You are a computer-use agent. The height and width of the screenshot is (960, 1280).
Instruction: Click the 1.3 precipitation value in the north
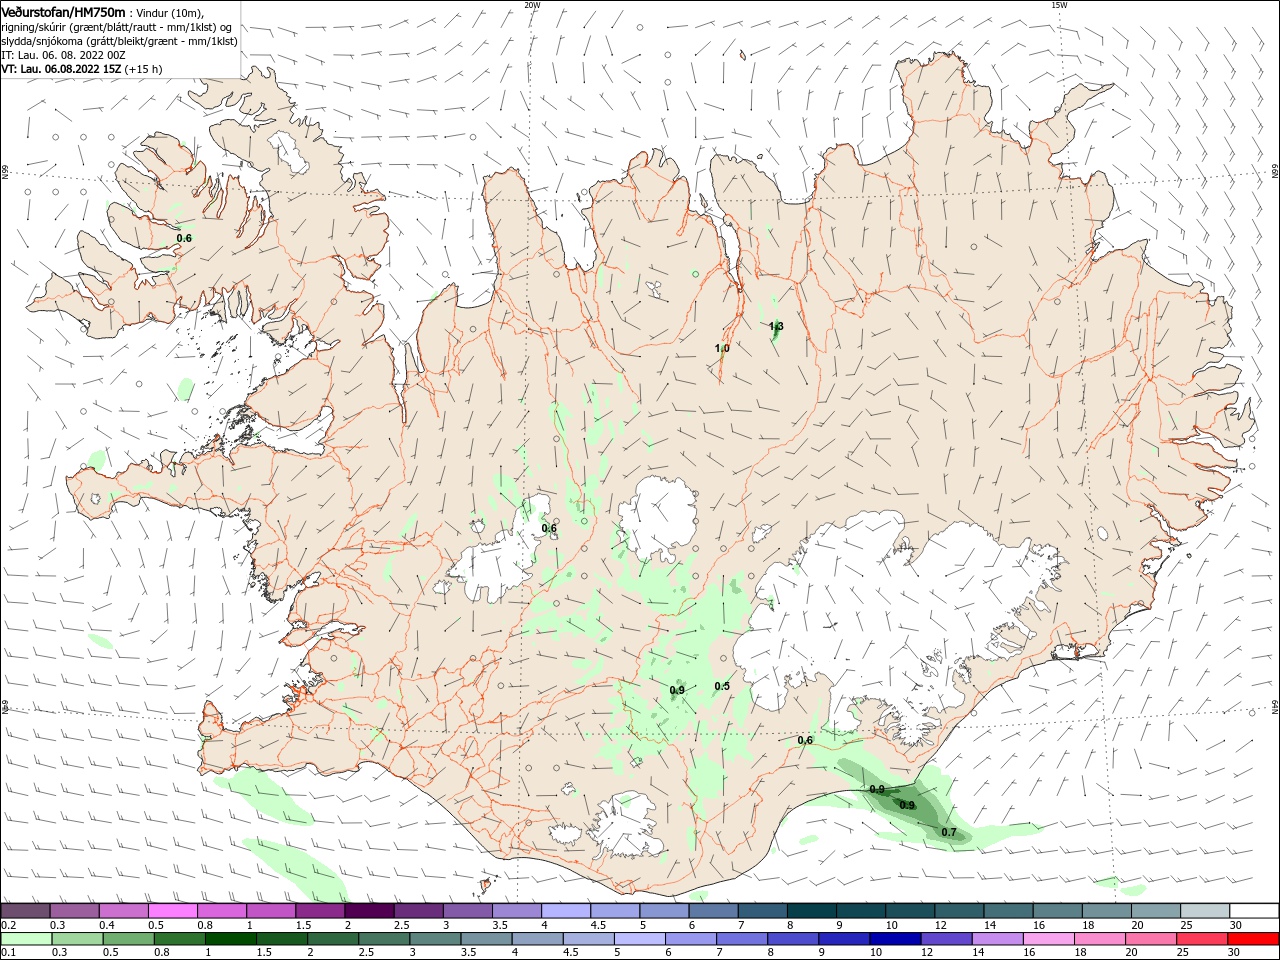tap(776, 326)
